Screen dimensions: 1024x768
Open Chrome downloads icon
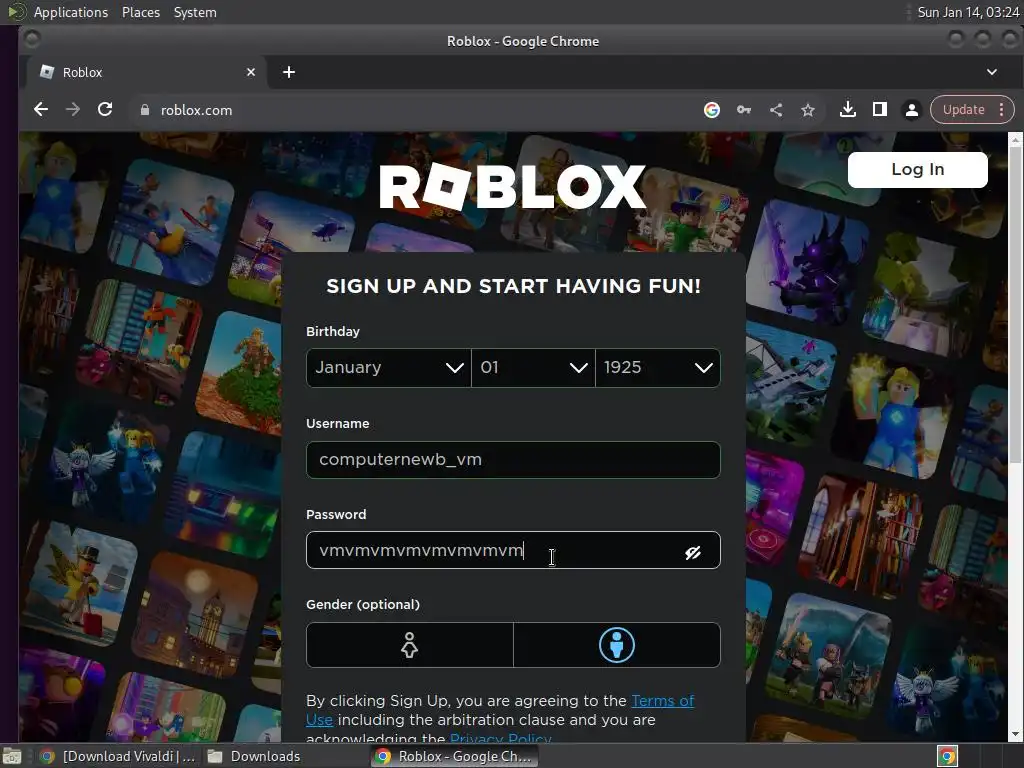(848, 110)
